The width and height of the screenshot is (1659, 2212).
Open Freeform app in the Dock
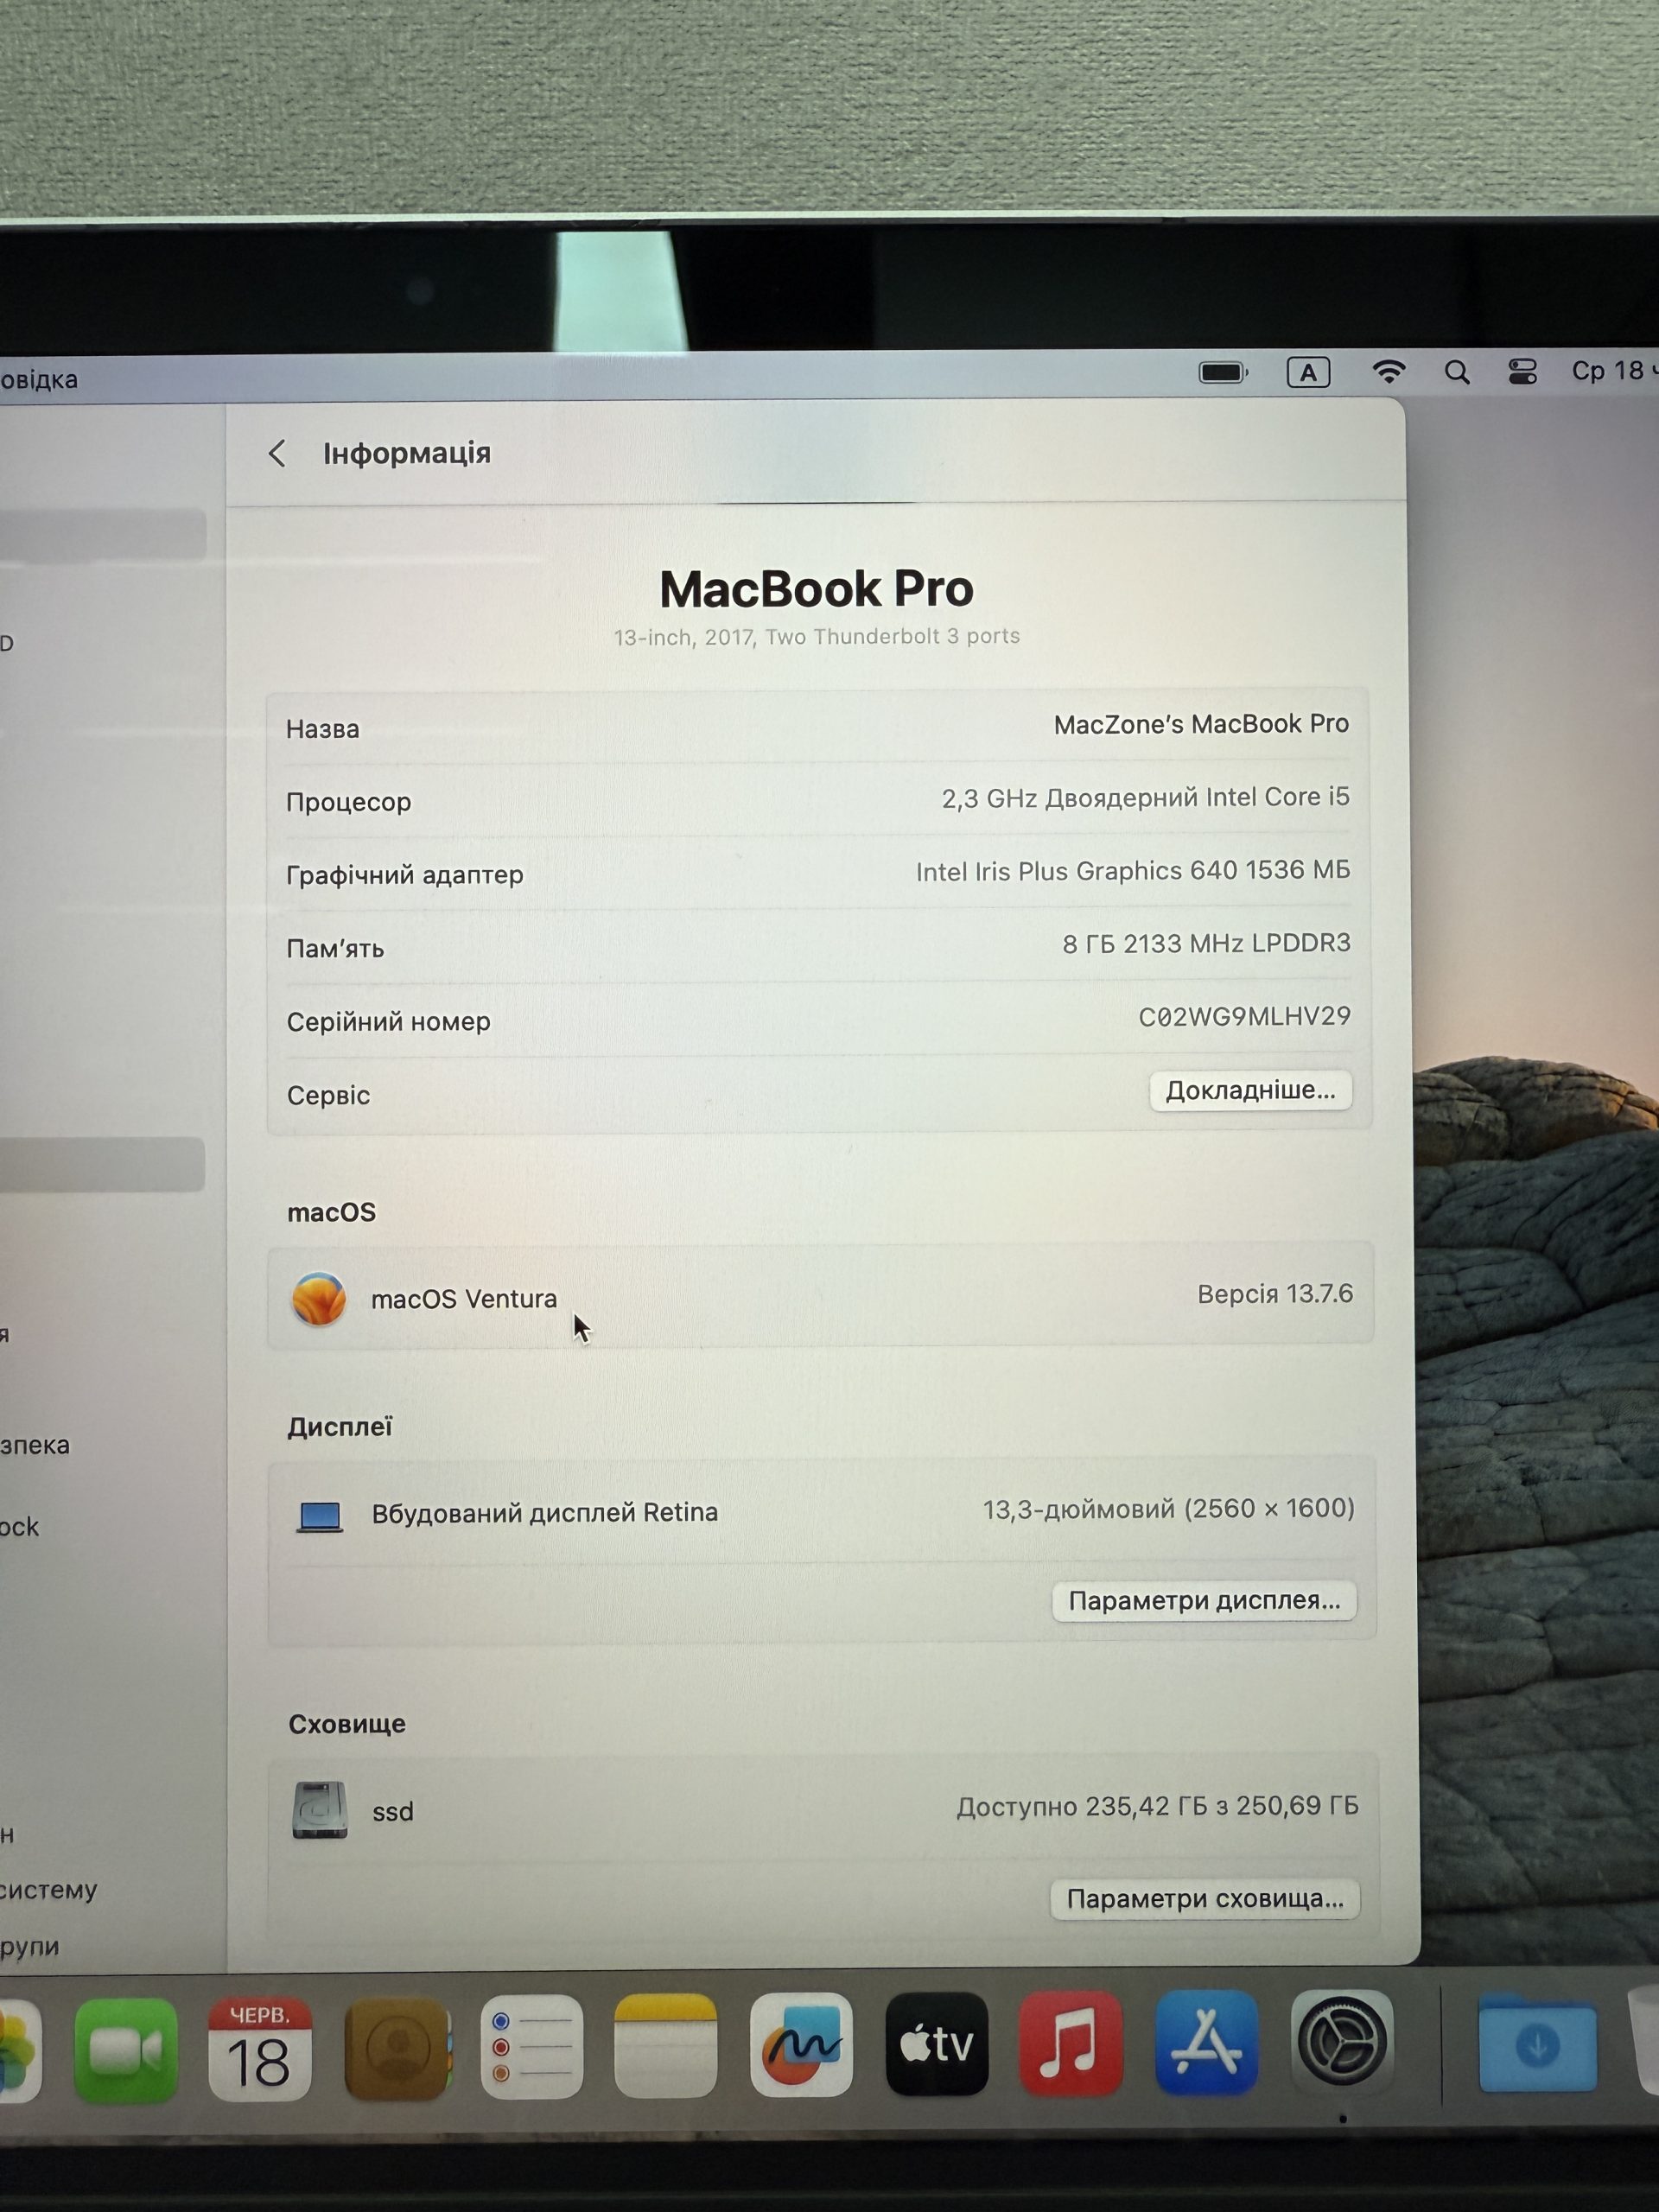click(x=801, y=2045)
